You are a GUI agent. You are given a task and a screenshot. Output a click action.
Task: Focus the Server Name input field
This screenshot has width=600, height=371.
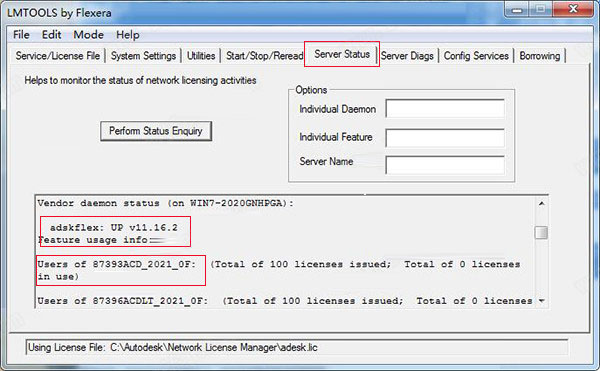[x=445, y=165]
